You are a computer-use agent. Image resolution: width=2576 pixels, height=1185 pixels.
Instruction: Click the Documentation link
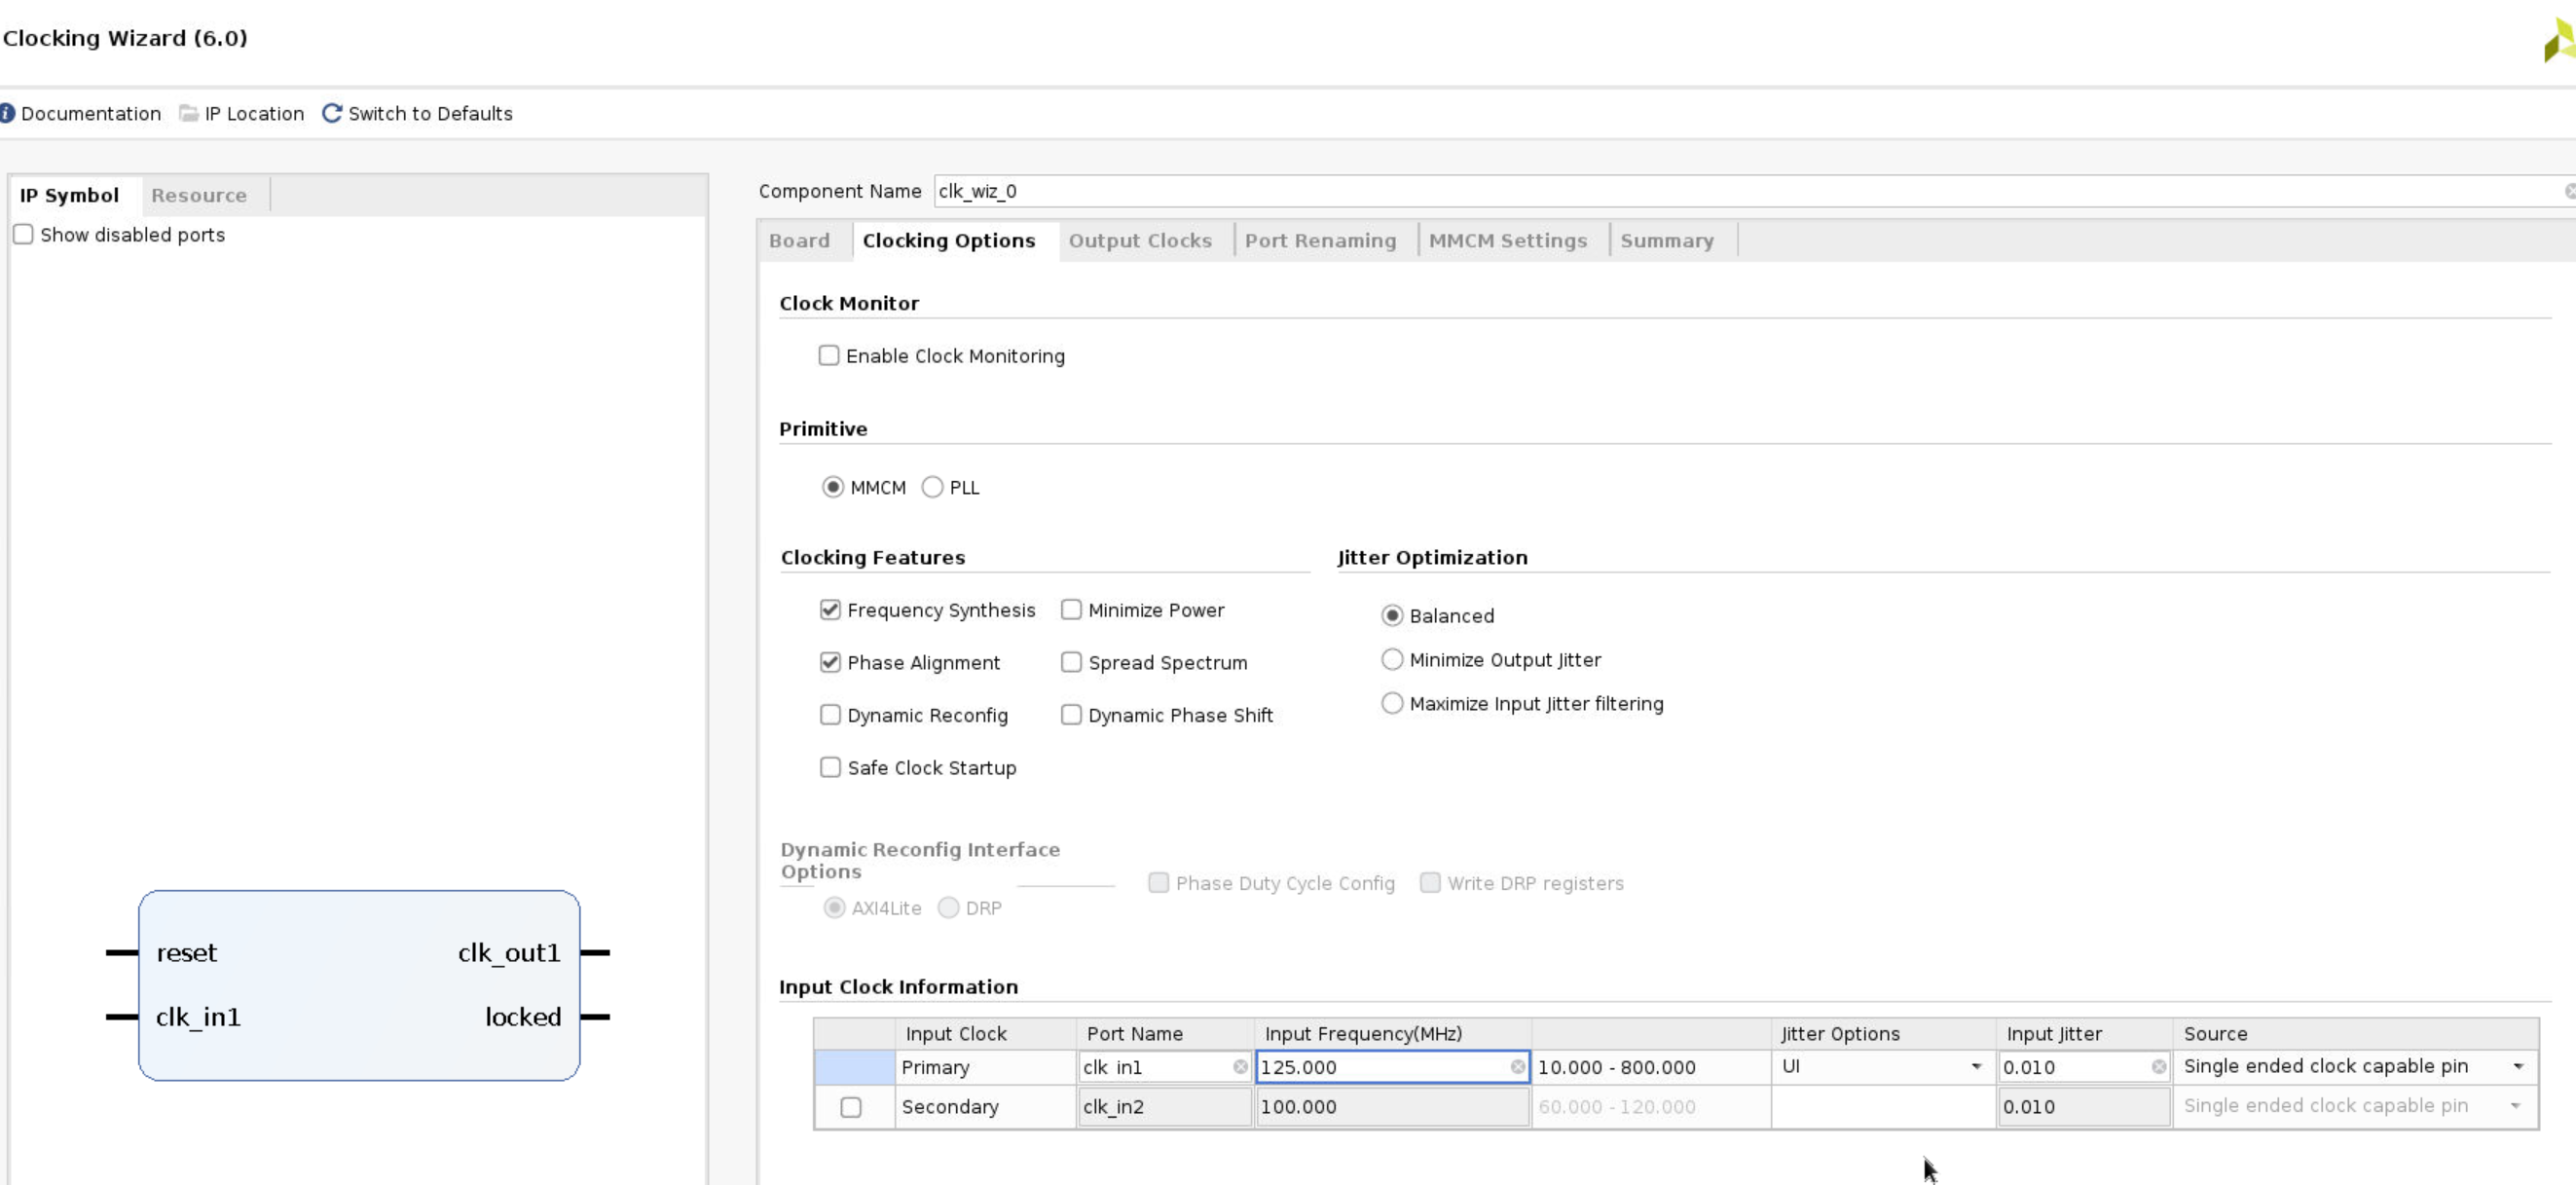tap(91, 113)
